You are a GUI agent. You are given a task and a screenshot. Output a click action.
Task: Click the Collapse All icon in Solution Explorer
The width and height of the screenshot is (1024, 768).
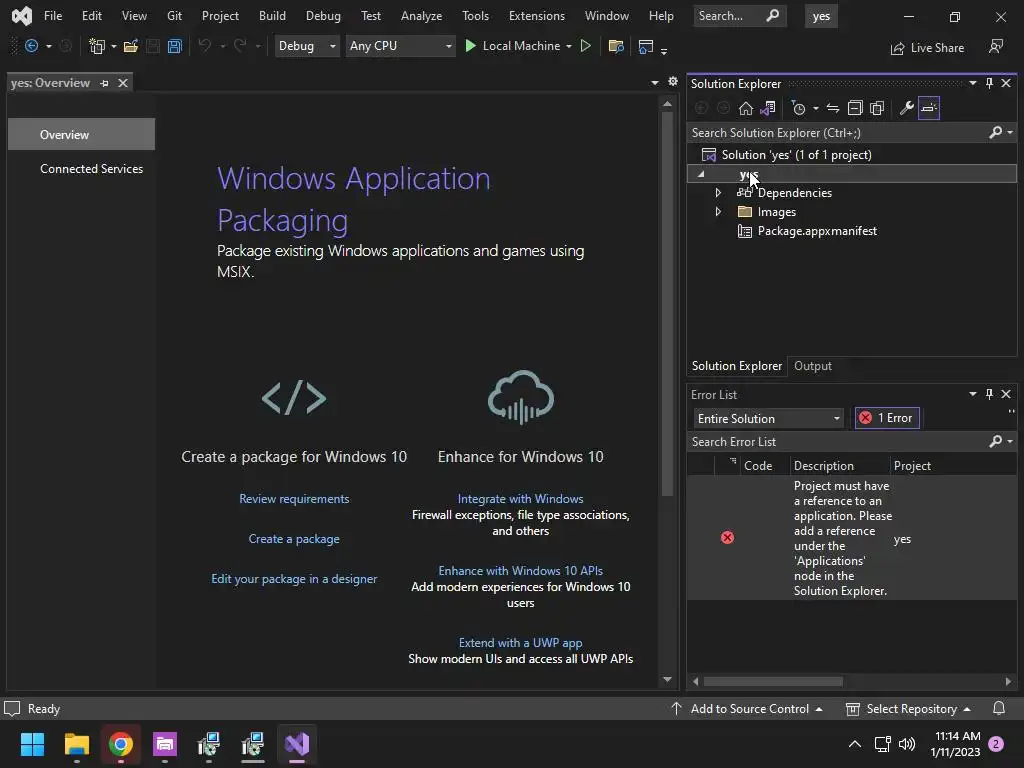coord(855,108)
